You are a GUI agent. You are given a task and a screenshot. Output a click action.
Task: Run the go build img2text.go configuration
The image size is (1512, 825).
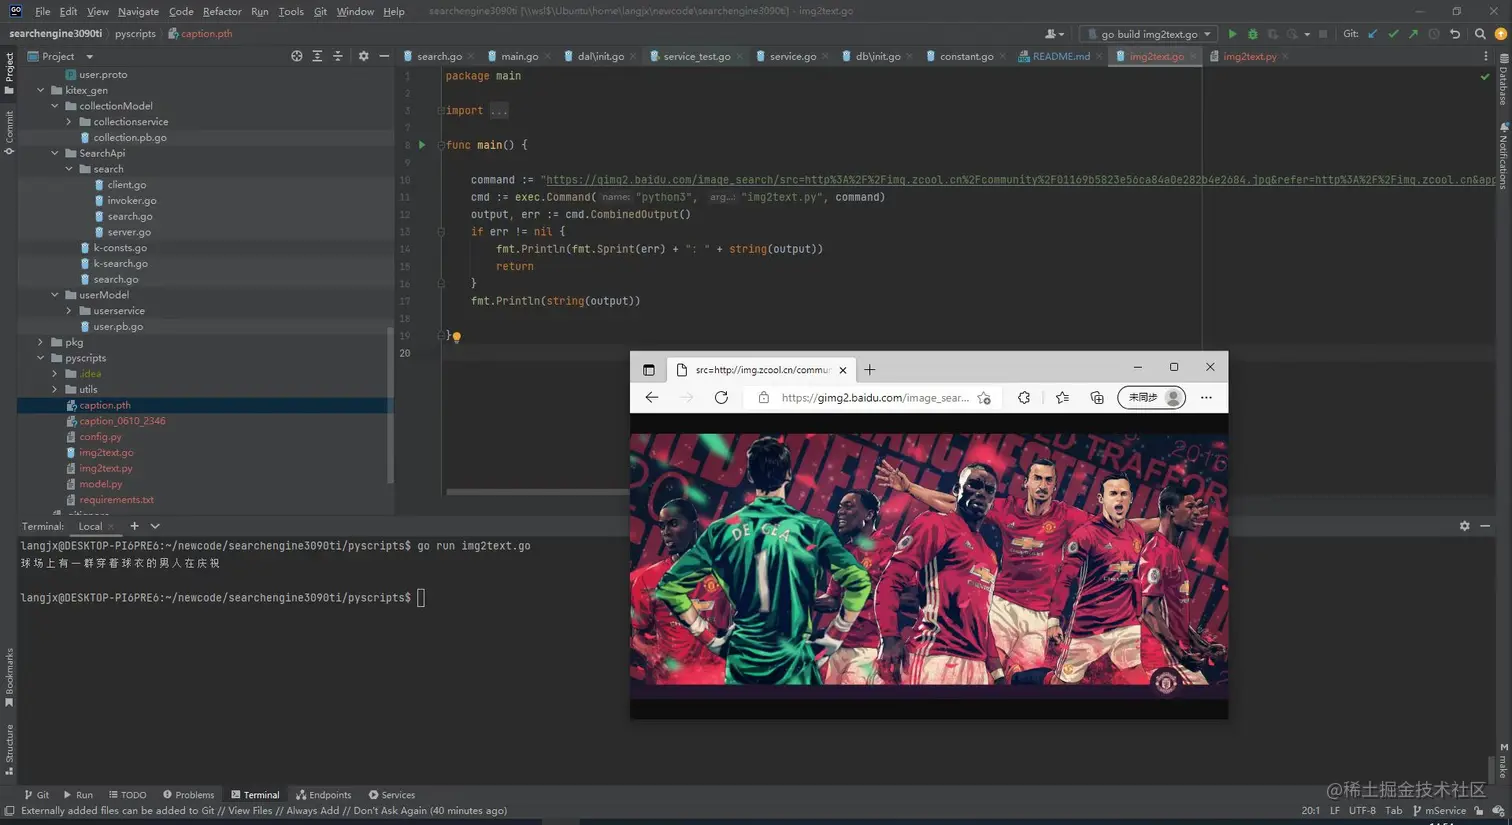[x=1232, y=34]
